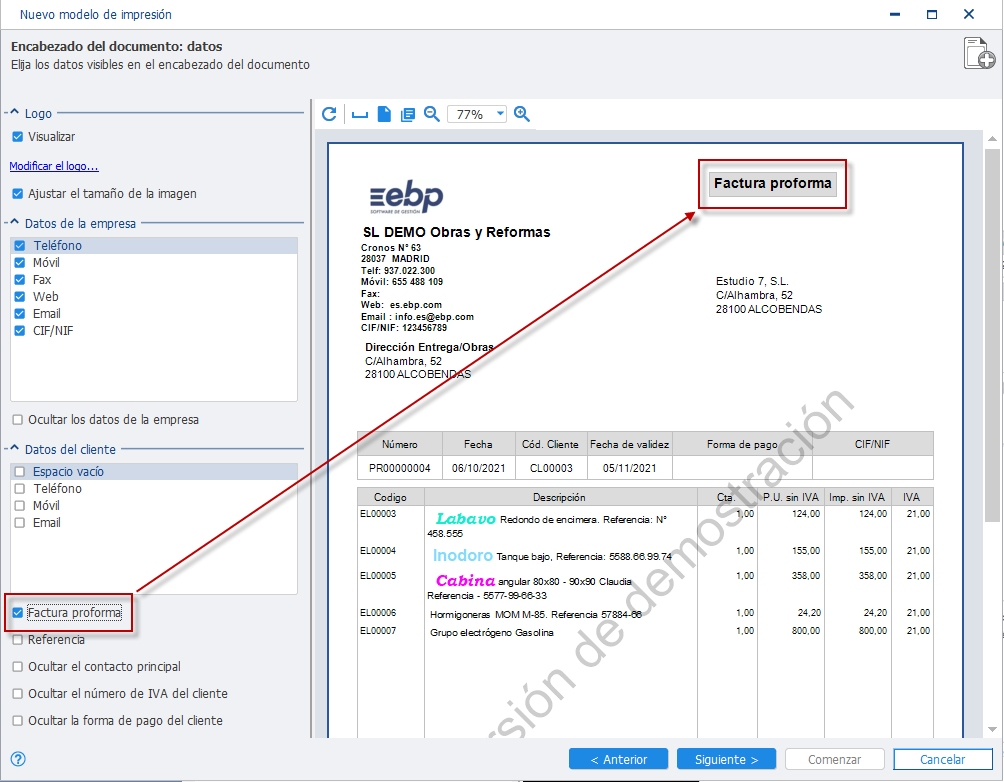Zoom out with the magnifier minus icon
This screenshot has width=1004, height=782.
tap(432, 114)
